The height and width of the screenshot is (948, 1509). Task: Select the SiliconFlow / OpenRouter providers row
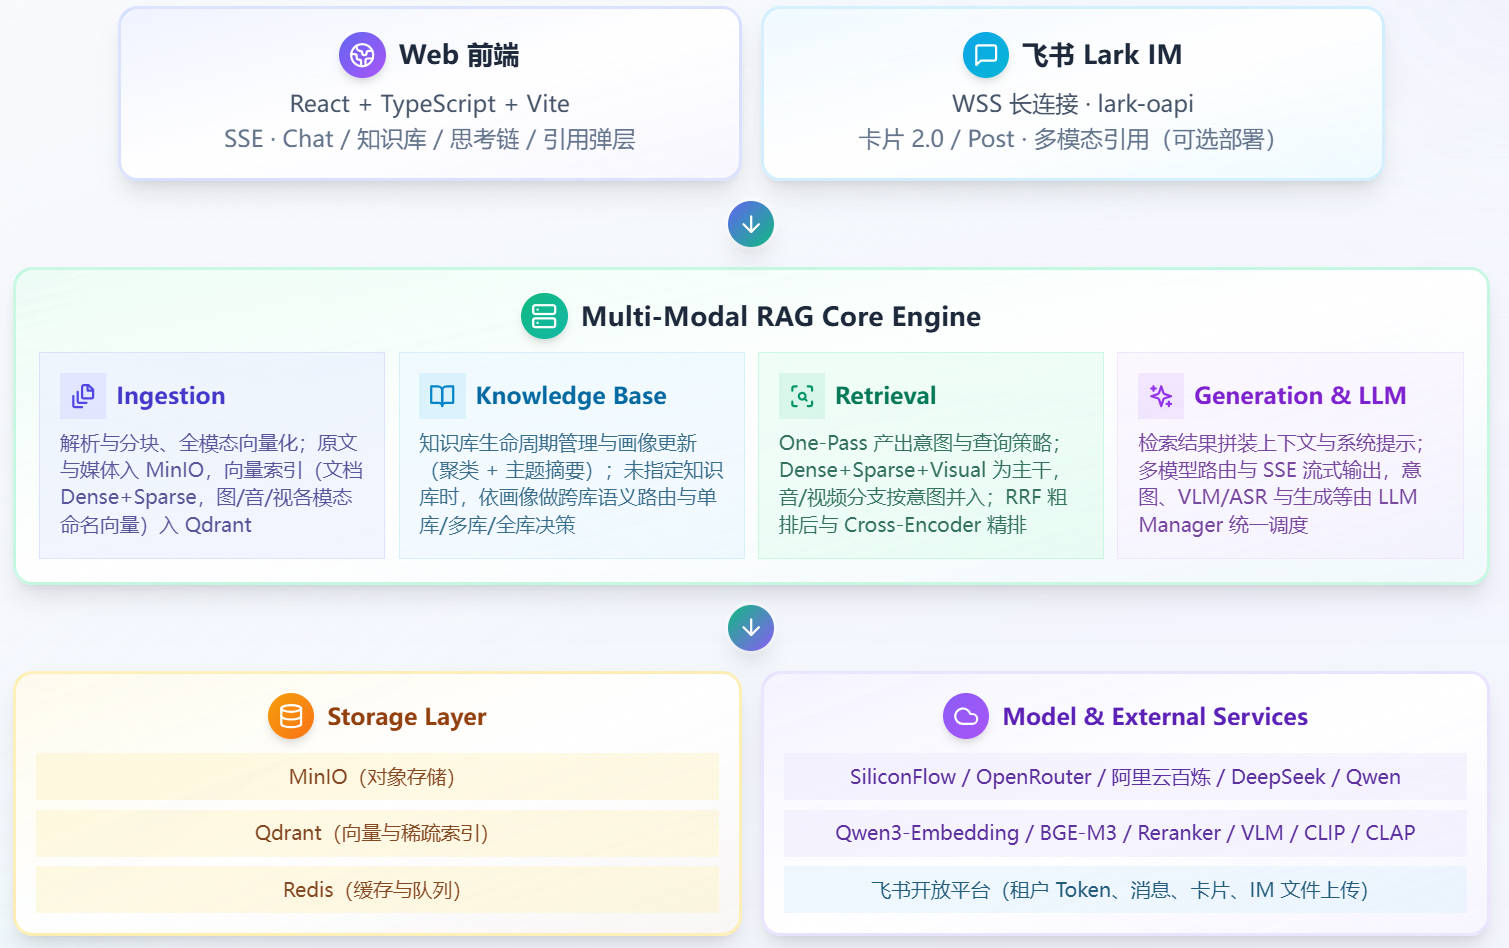[1125, 777]
